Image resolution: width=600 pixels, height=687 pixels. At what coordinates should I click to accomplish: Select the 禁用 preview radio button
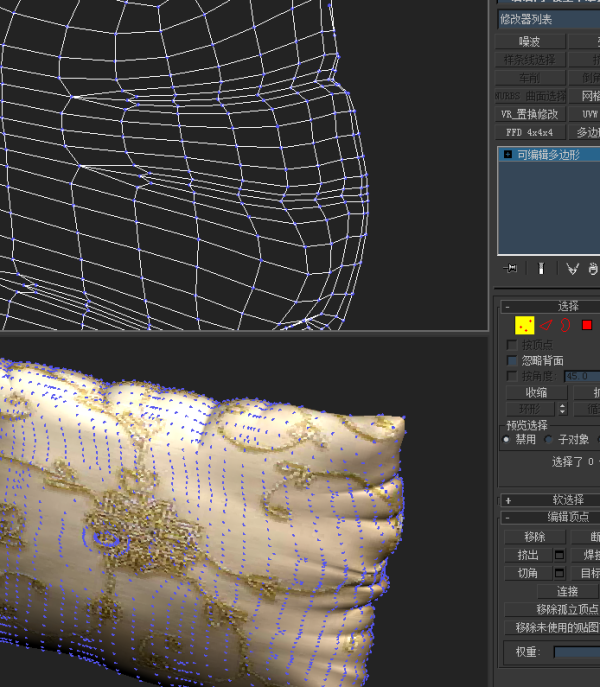[x=507, y=439]
